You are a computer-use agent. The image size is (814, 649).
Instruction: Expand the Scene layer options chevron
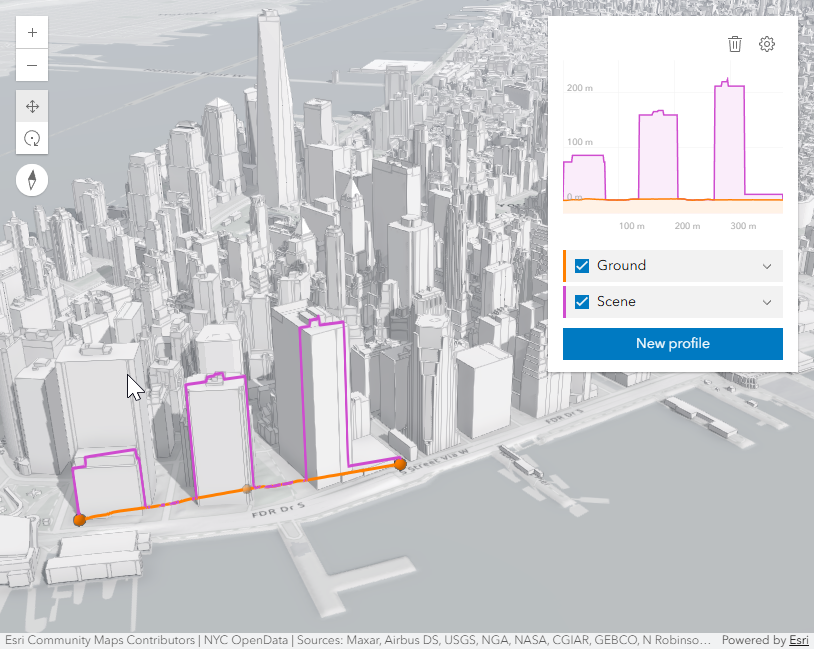point(767,301)
